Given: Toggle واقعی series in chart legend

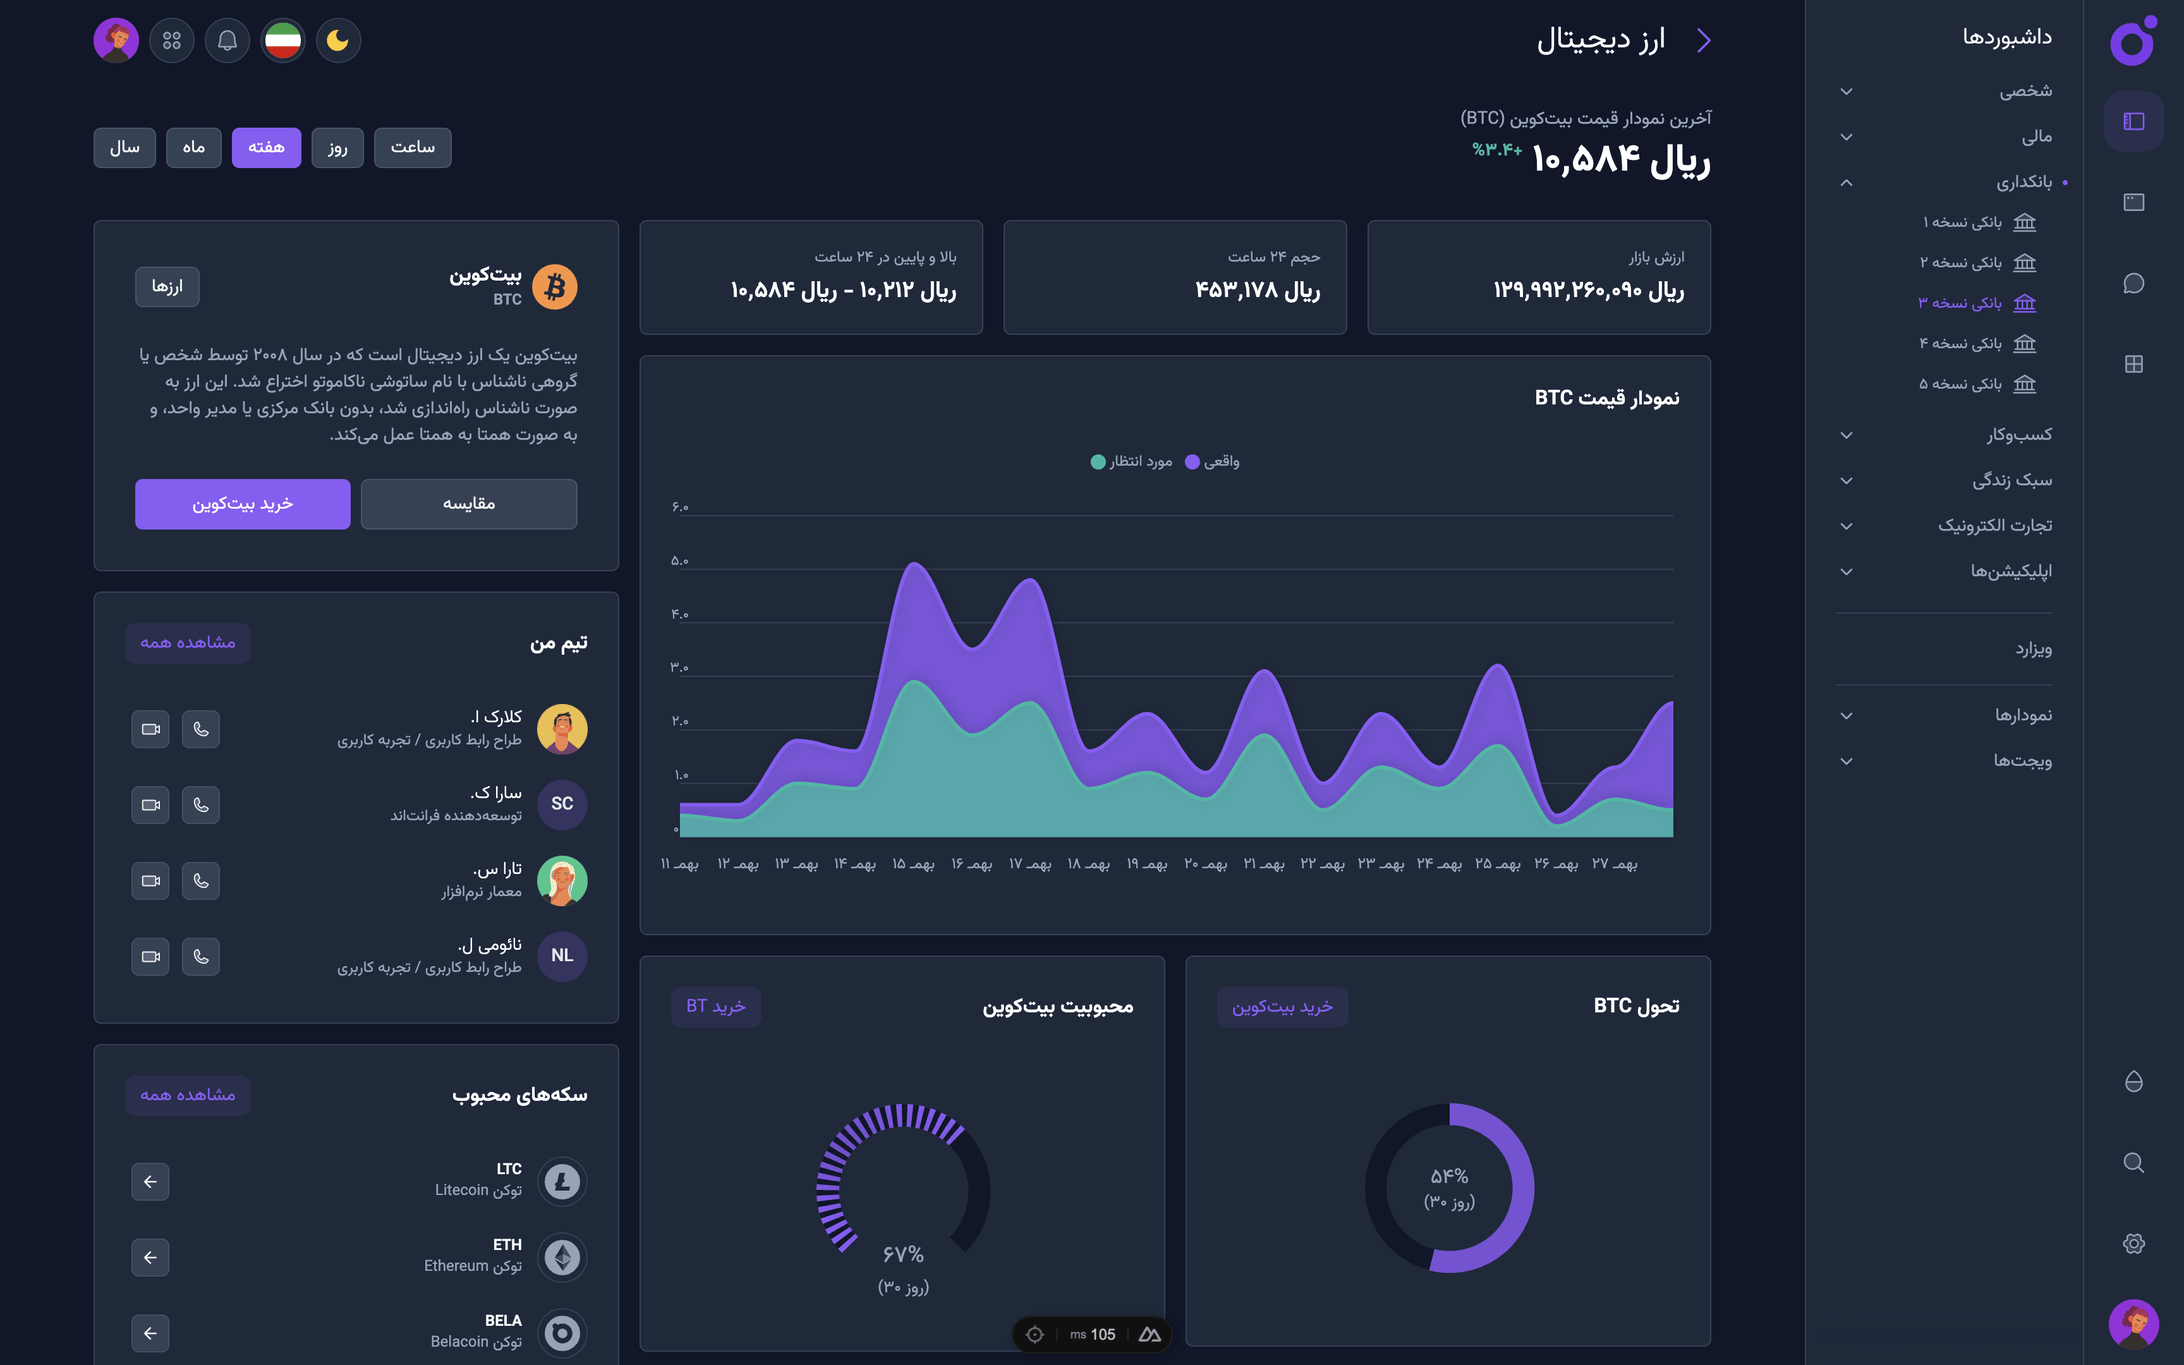Looking at the screenshot, I should (1212, 461).
